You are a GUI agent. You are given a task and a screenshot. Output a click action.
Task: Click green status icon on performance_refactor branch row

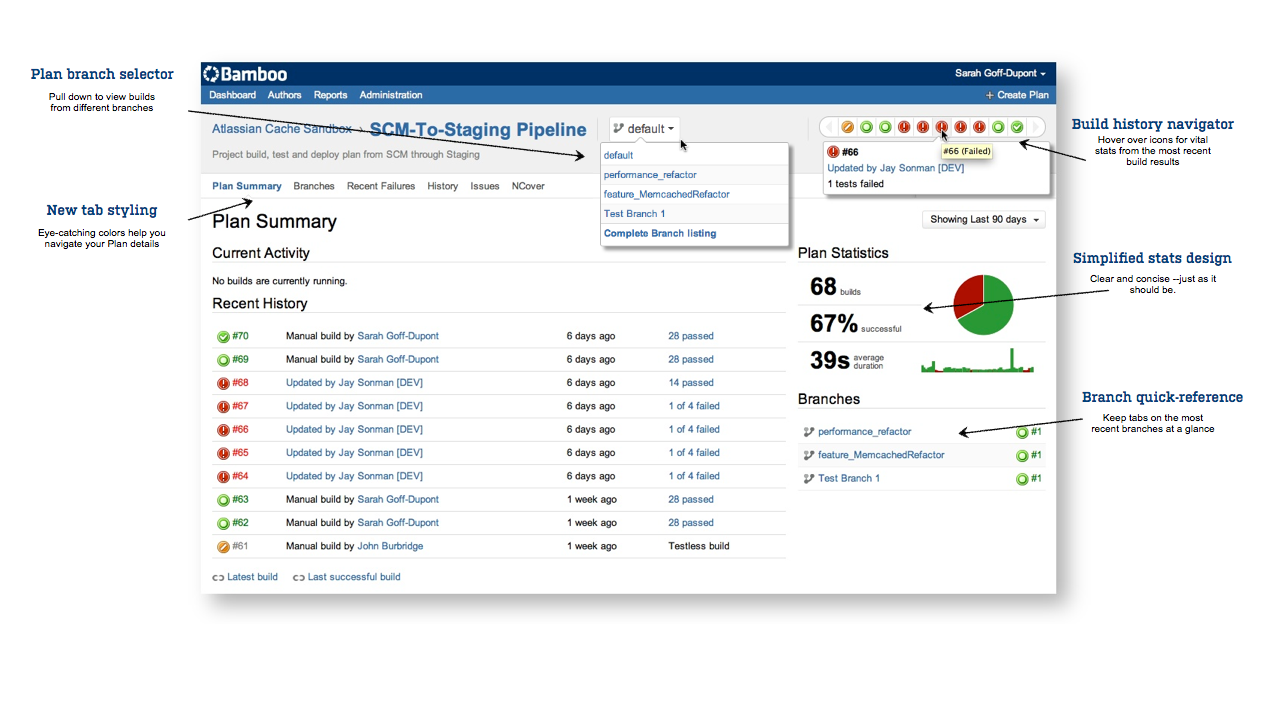click(x=1022, y=432)
